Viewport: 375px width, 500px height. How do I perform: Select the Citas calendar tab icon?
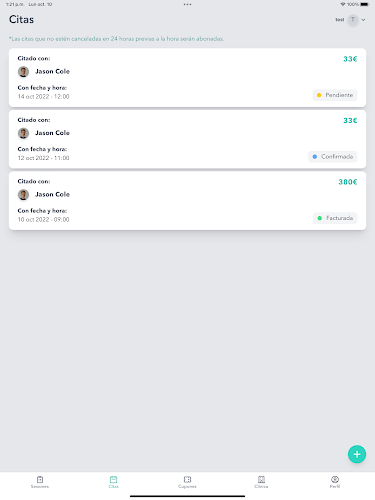pyautogui.click(x=113, y=480)
